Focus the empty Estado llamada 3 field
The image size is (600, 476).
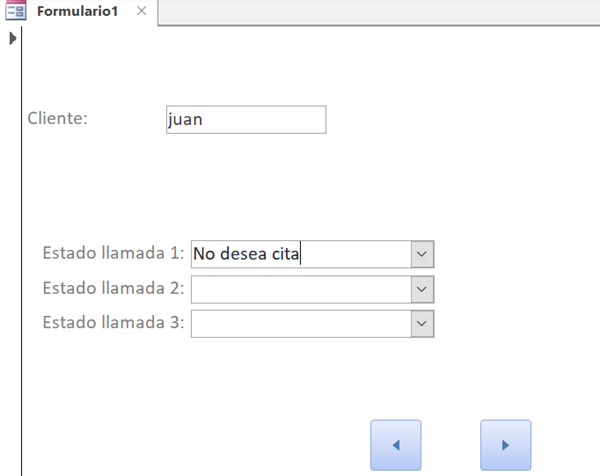300,323
